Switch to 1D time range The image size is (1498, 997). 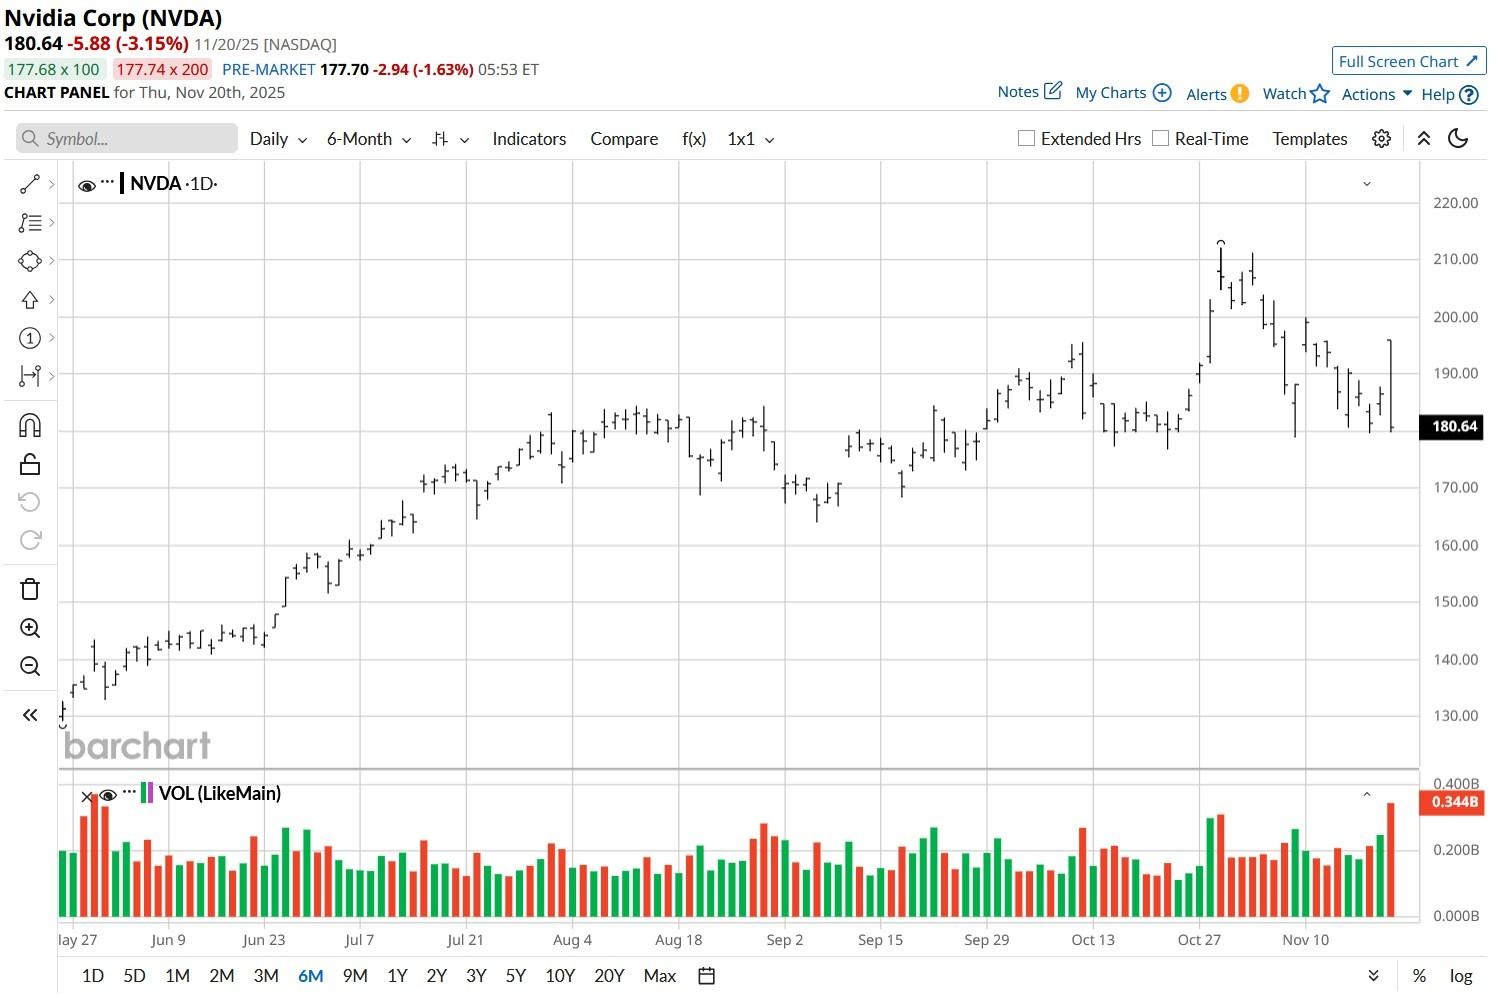coord(93,976)
